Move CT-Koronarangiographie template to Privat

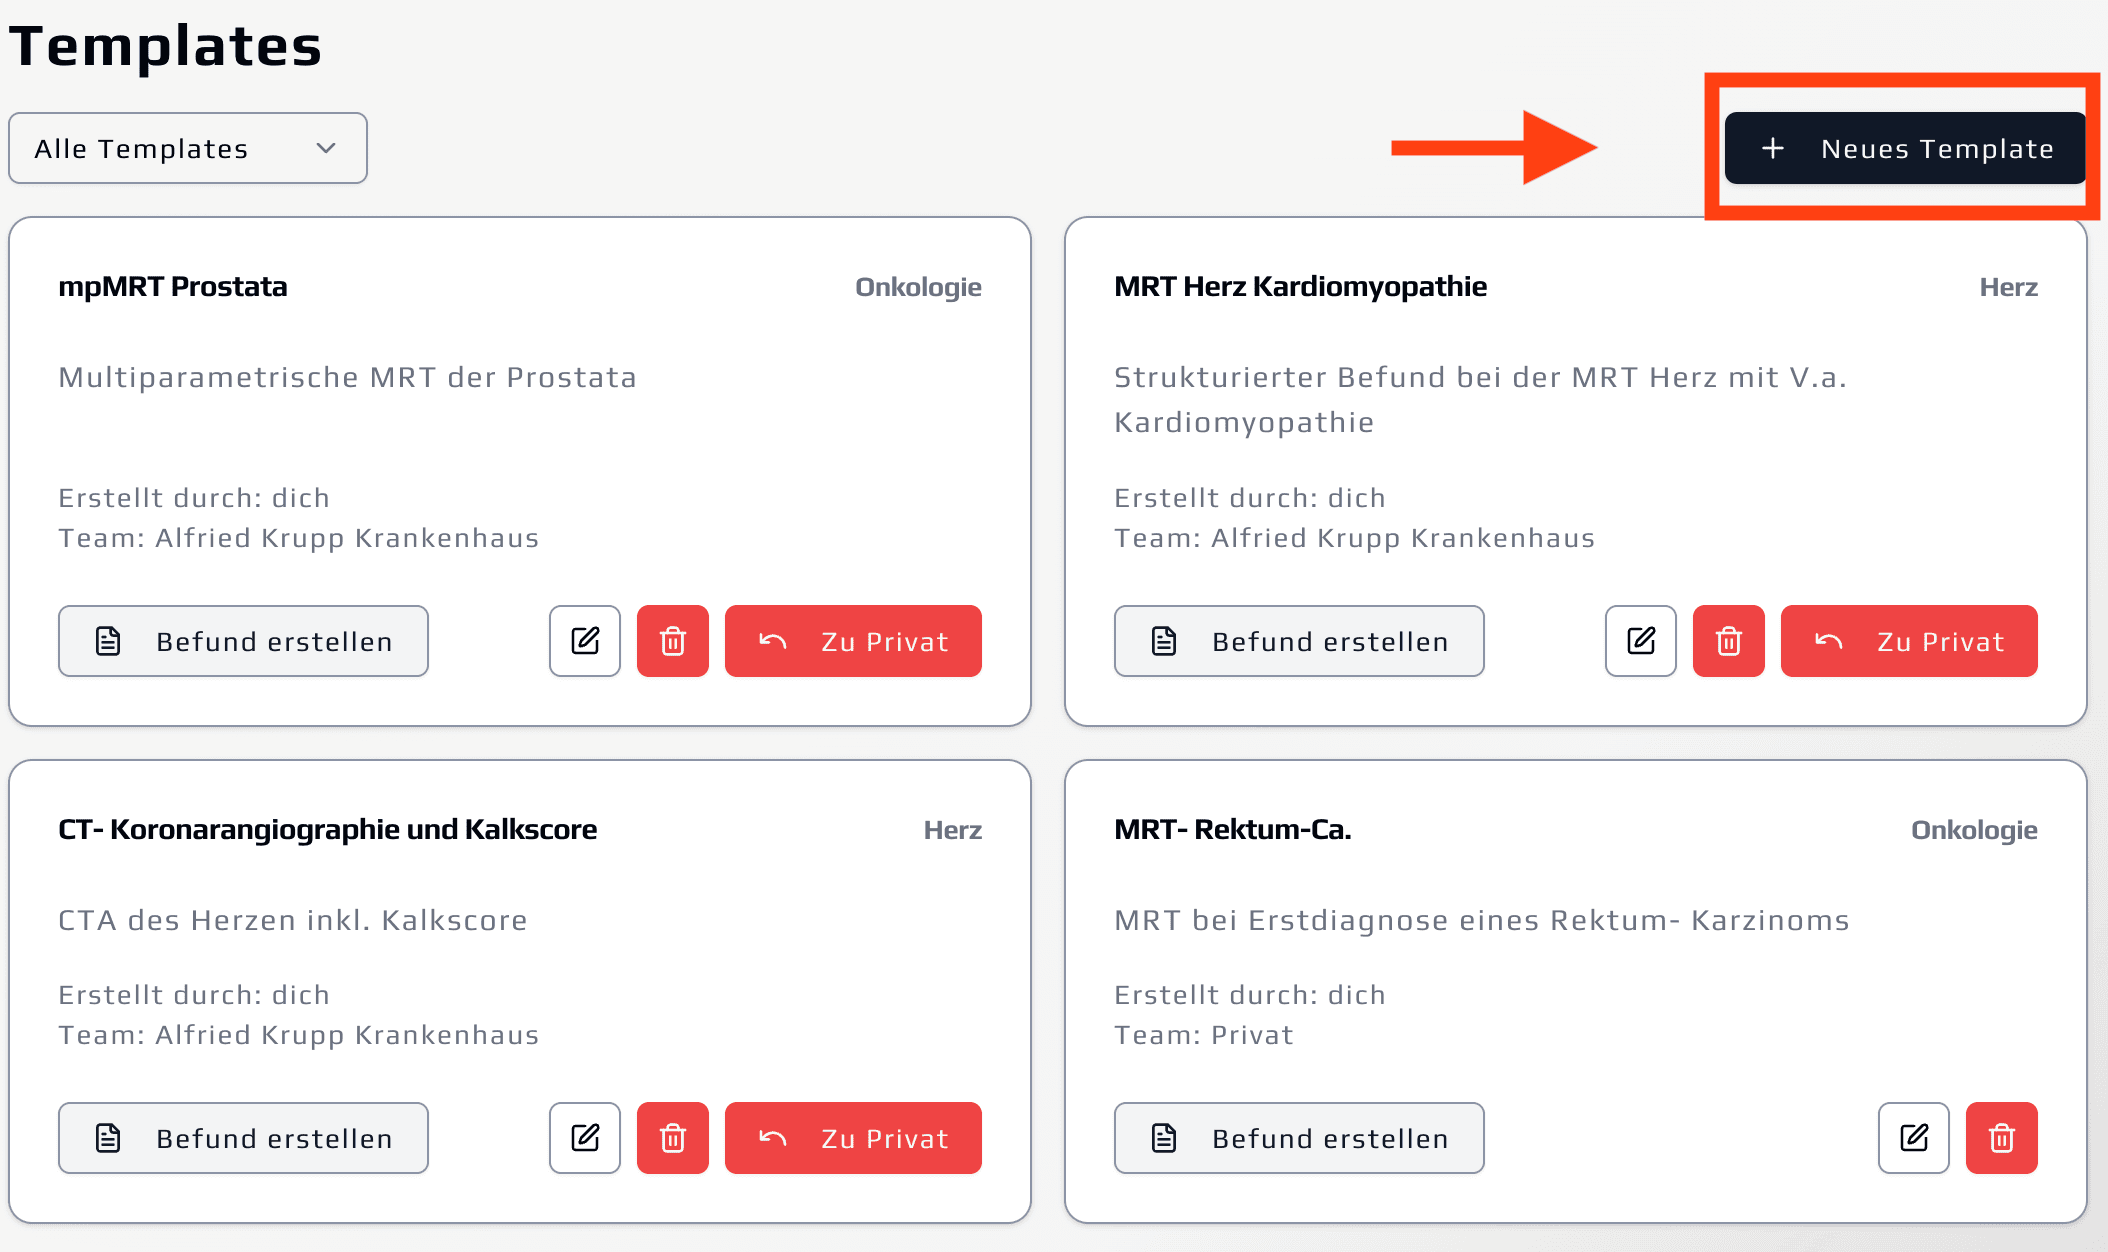(853, 1138)
